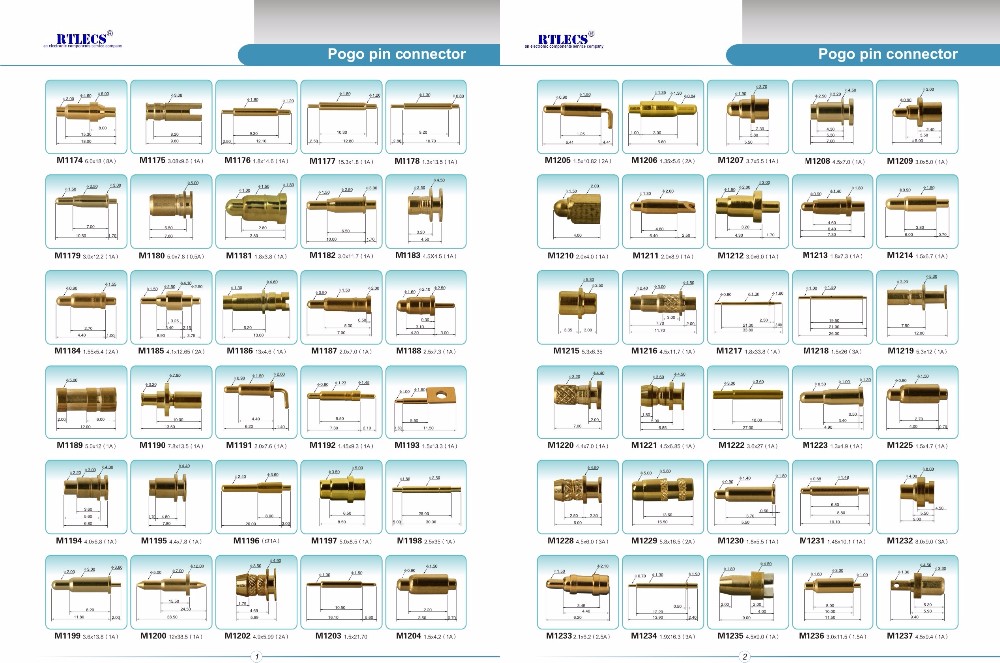The image size is (1000, 663).
Task: Click the M1200 model label
Action: coord(154,635)
